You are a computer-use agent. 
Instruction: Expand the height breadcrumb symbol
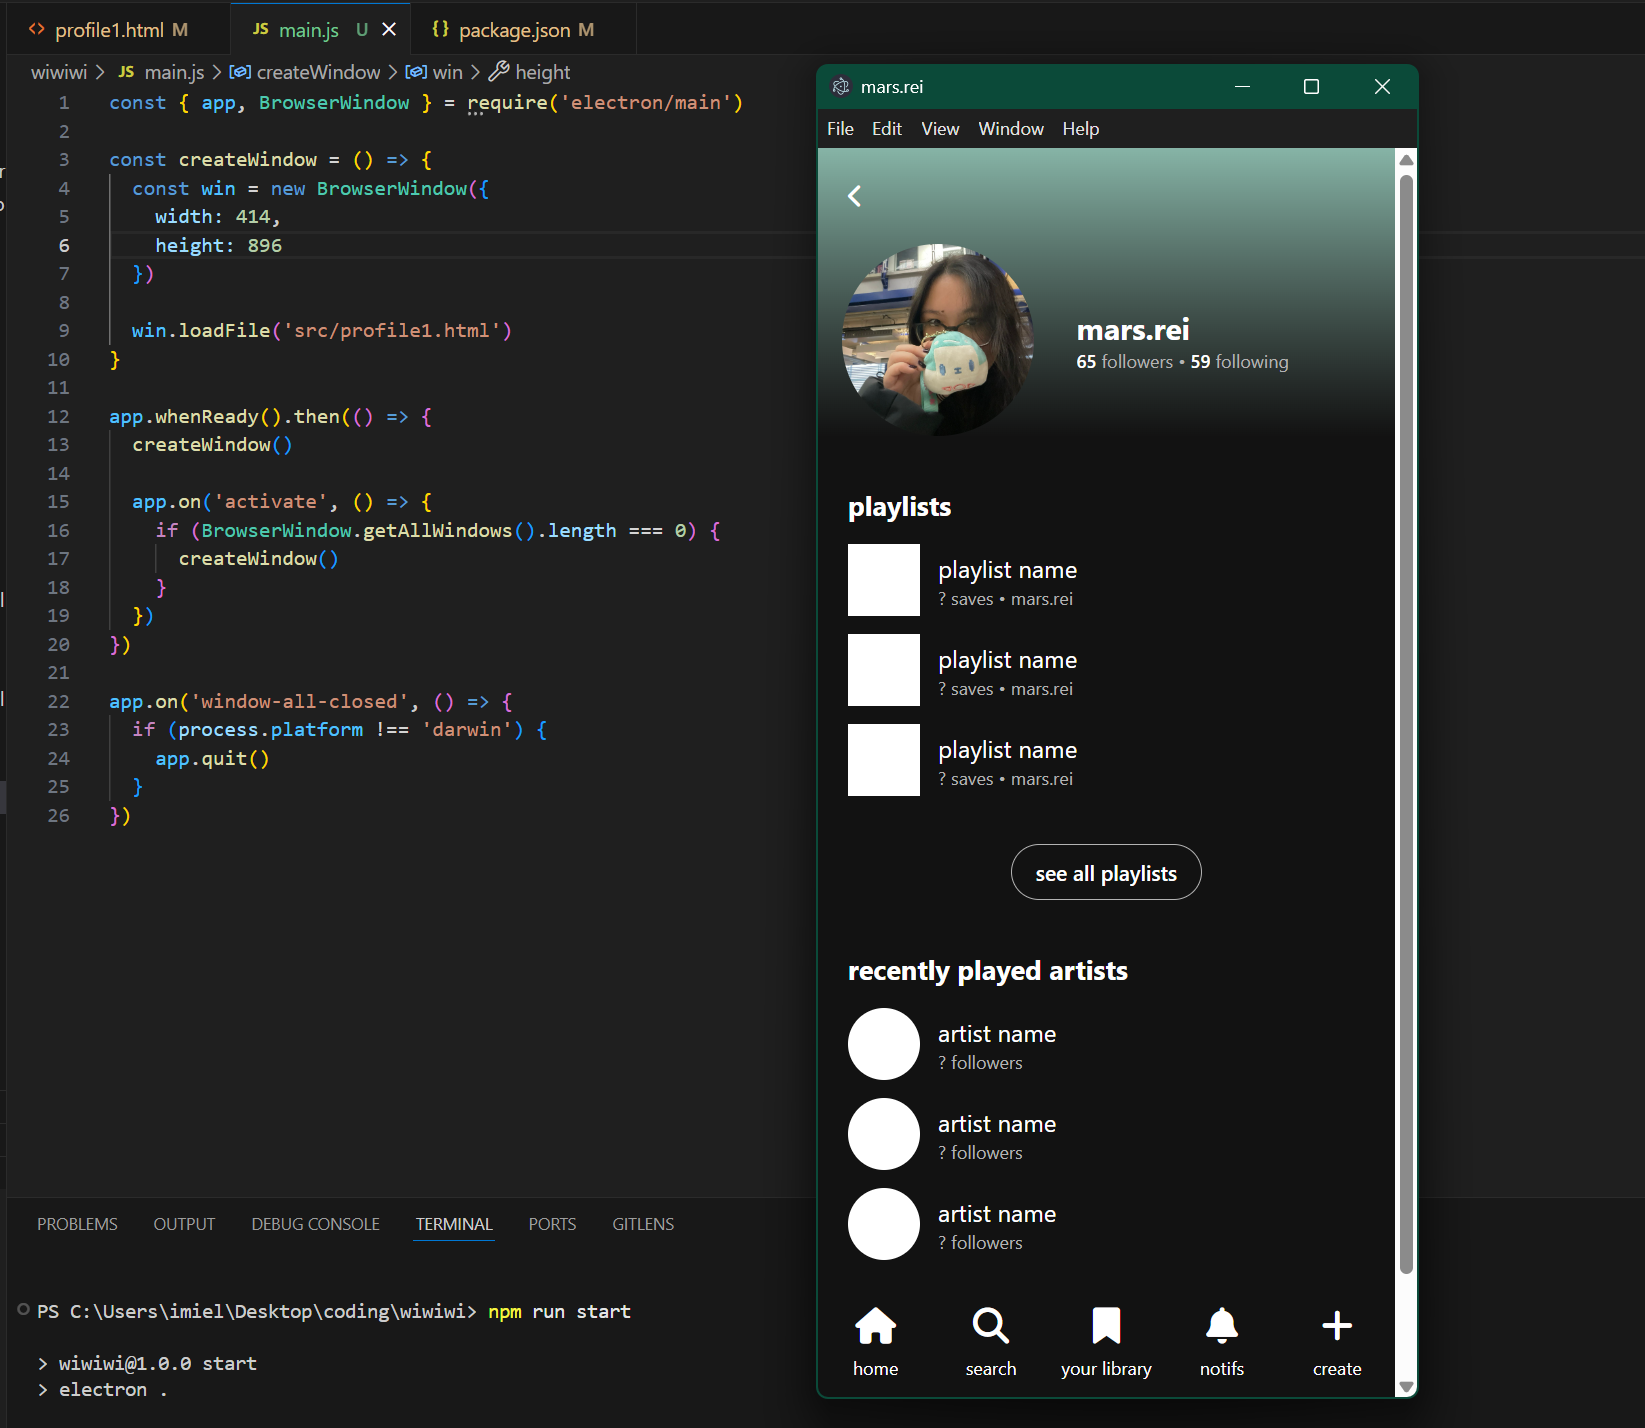coord(541,72)
